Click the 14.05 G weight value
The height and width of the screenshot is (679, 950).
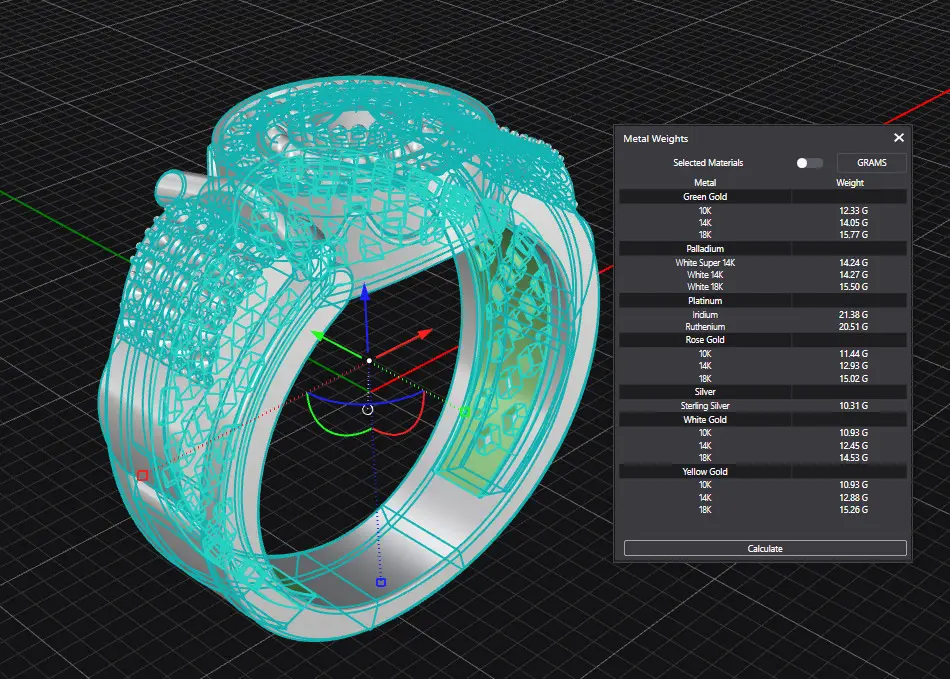pos(853,222)
